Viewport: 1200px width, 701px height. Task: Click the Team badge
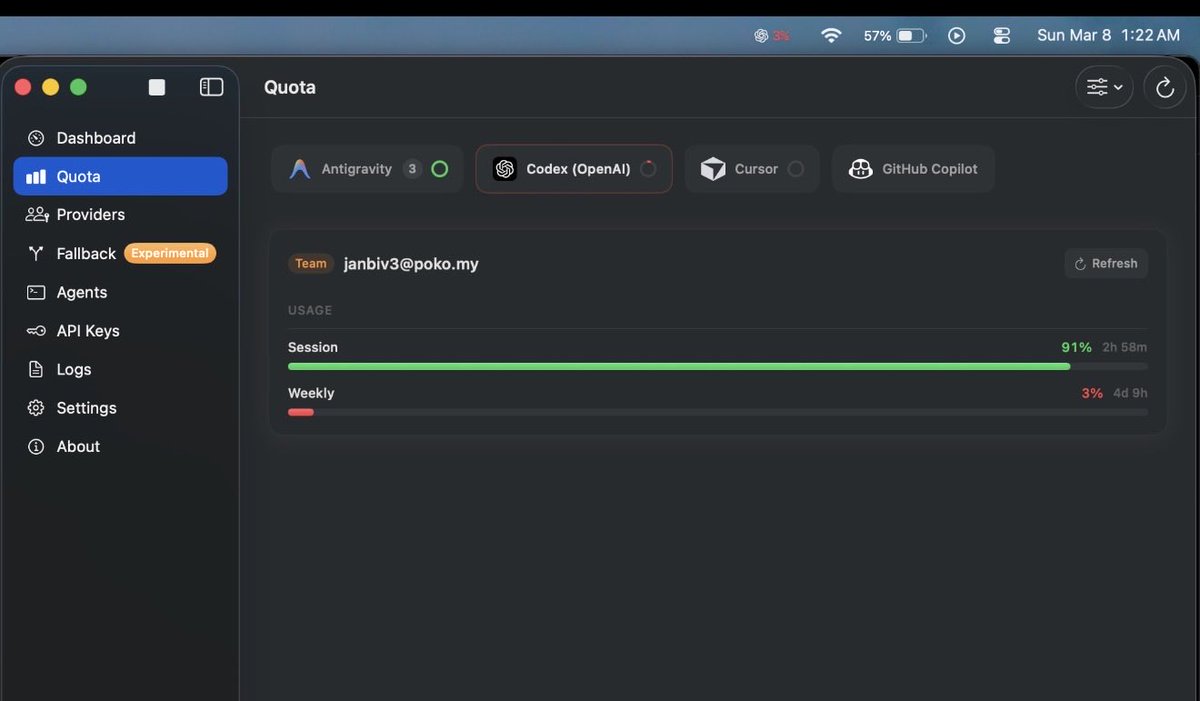(x=311, y=264)
